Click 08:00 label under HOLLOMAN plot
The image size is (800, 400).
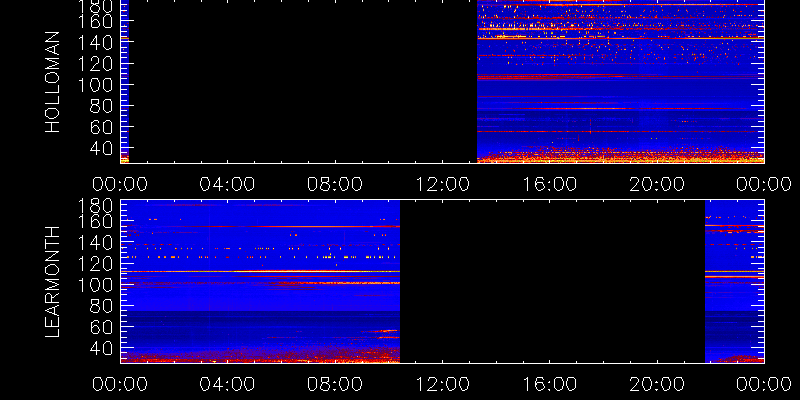pos(335,184)
